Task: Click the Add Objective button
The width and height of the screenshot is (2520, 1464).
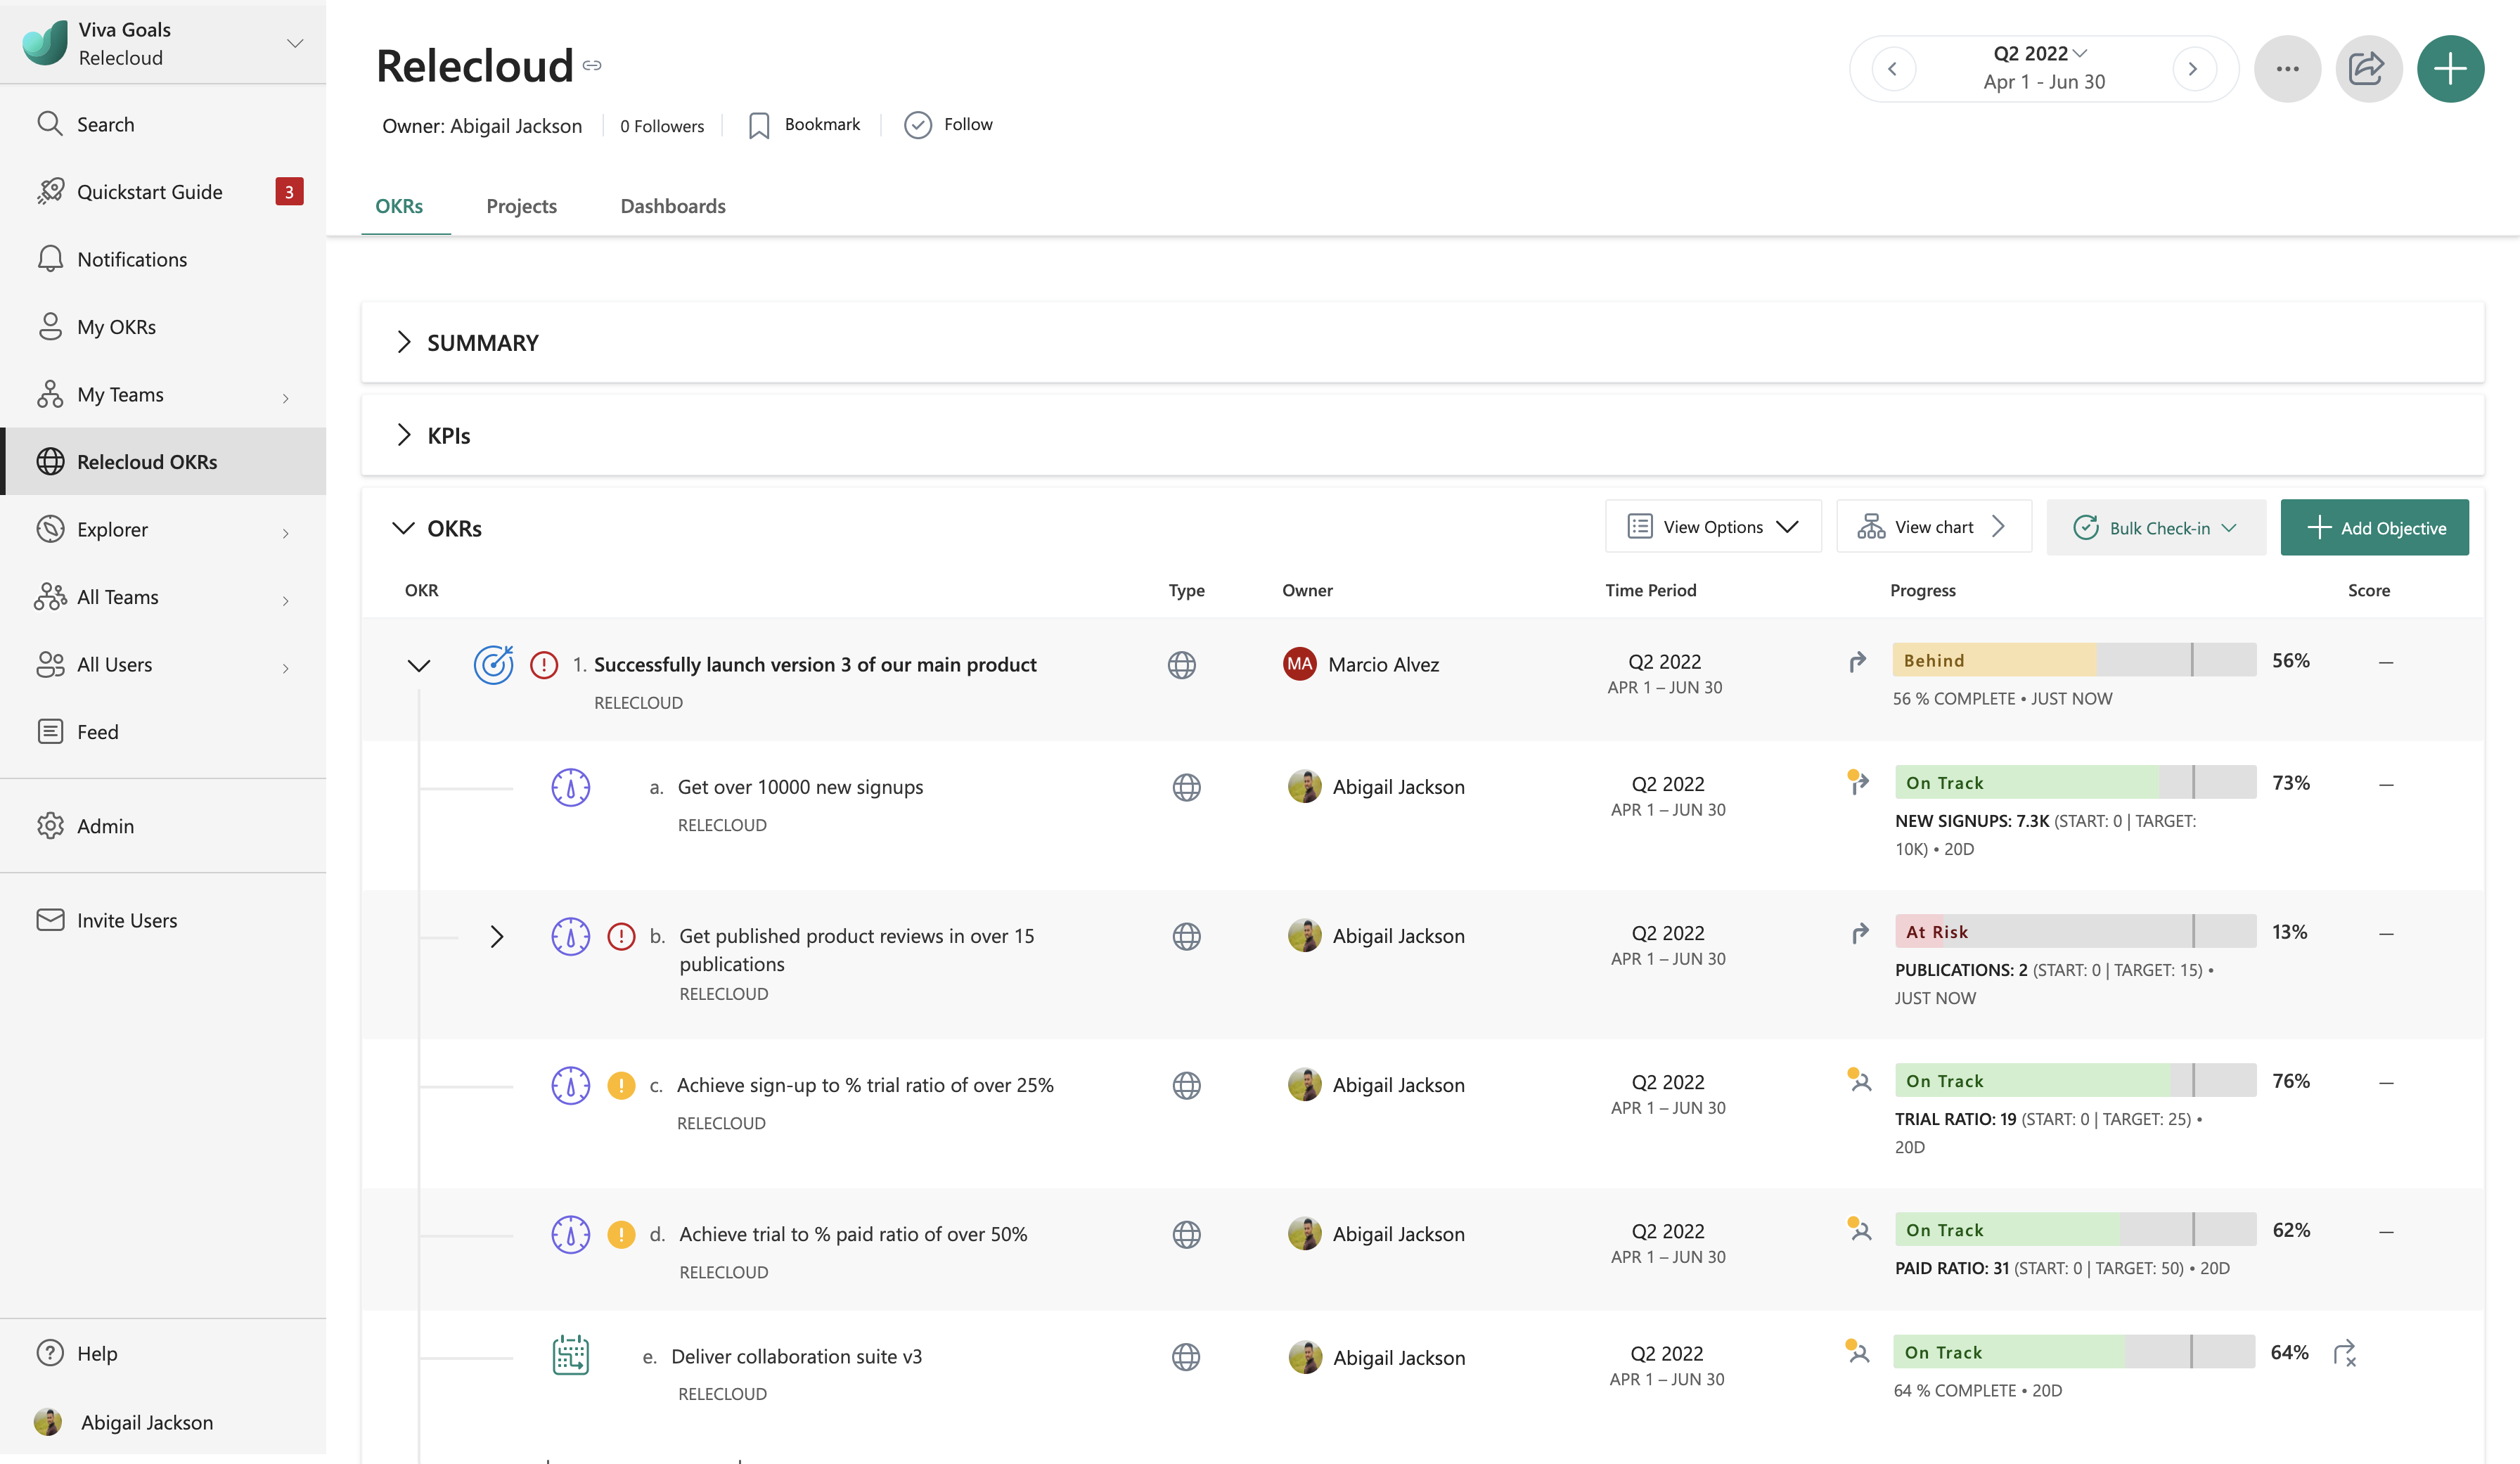Action: (2374, 527)
